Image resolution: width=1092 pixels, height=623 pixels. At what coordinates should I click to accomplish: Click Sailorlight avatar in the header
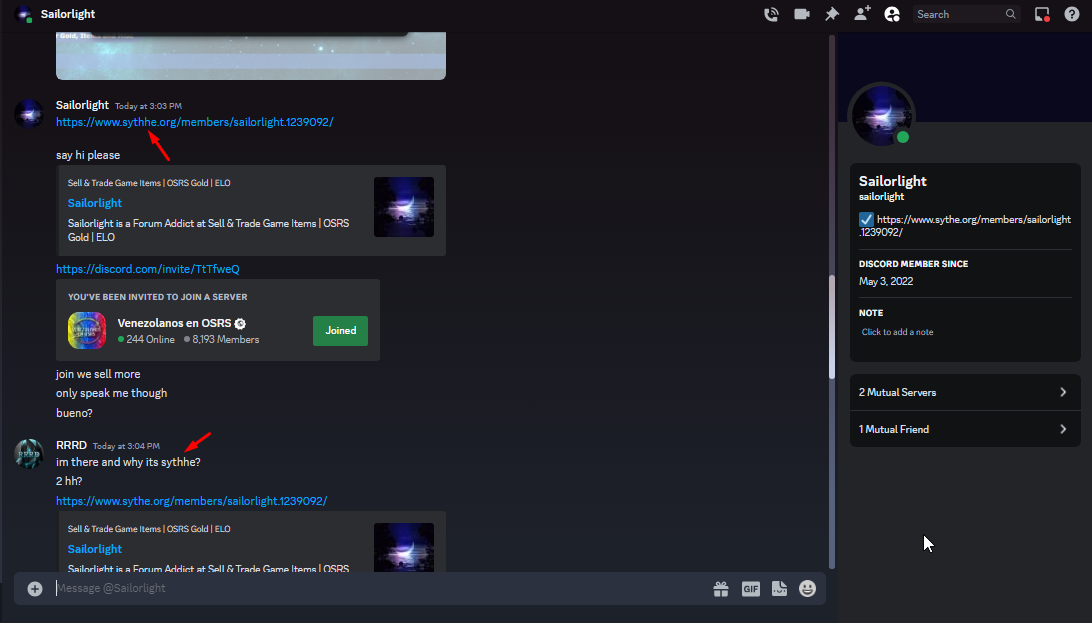pos(24,14)
